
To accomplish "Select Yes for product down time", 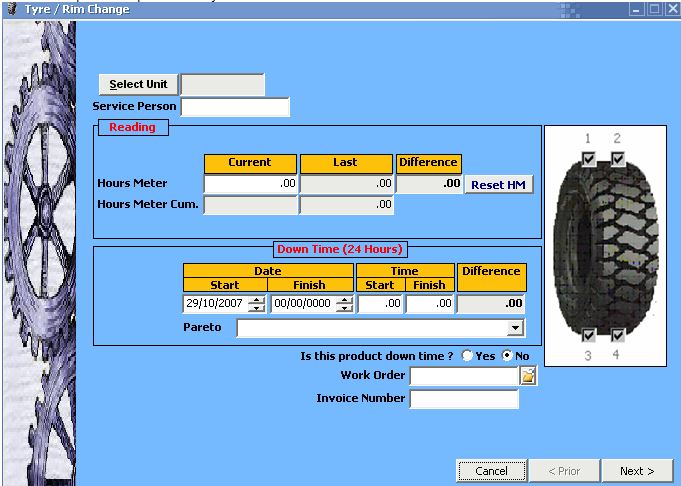I will pos(467,356).
